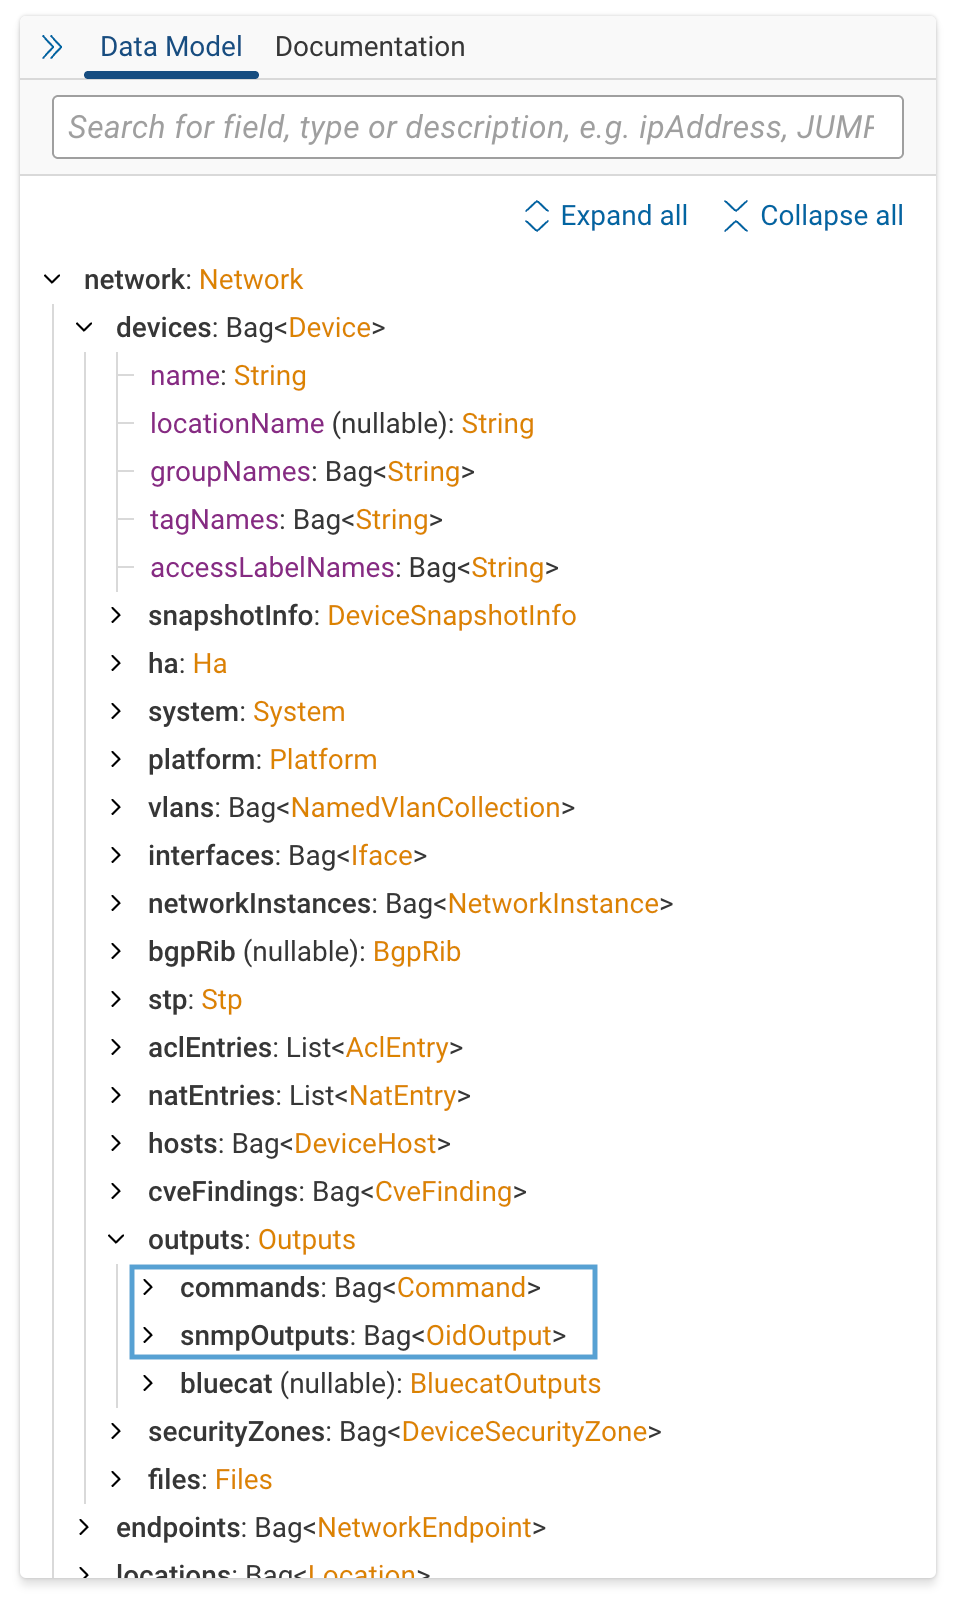
Task: Collapse the network root node
Action: pyautogui.click(x=52, y=279)
